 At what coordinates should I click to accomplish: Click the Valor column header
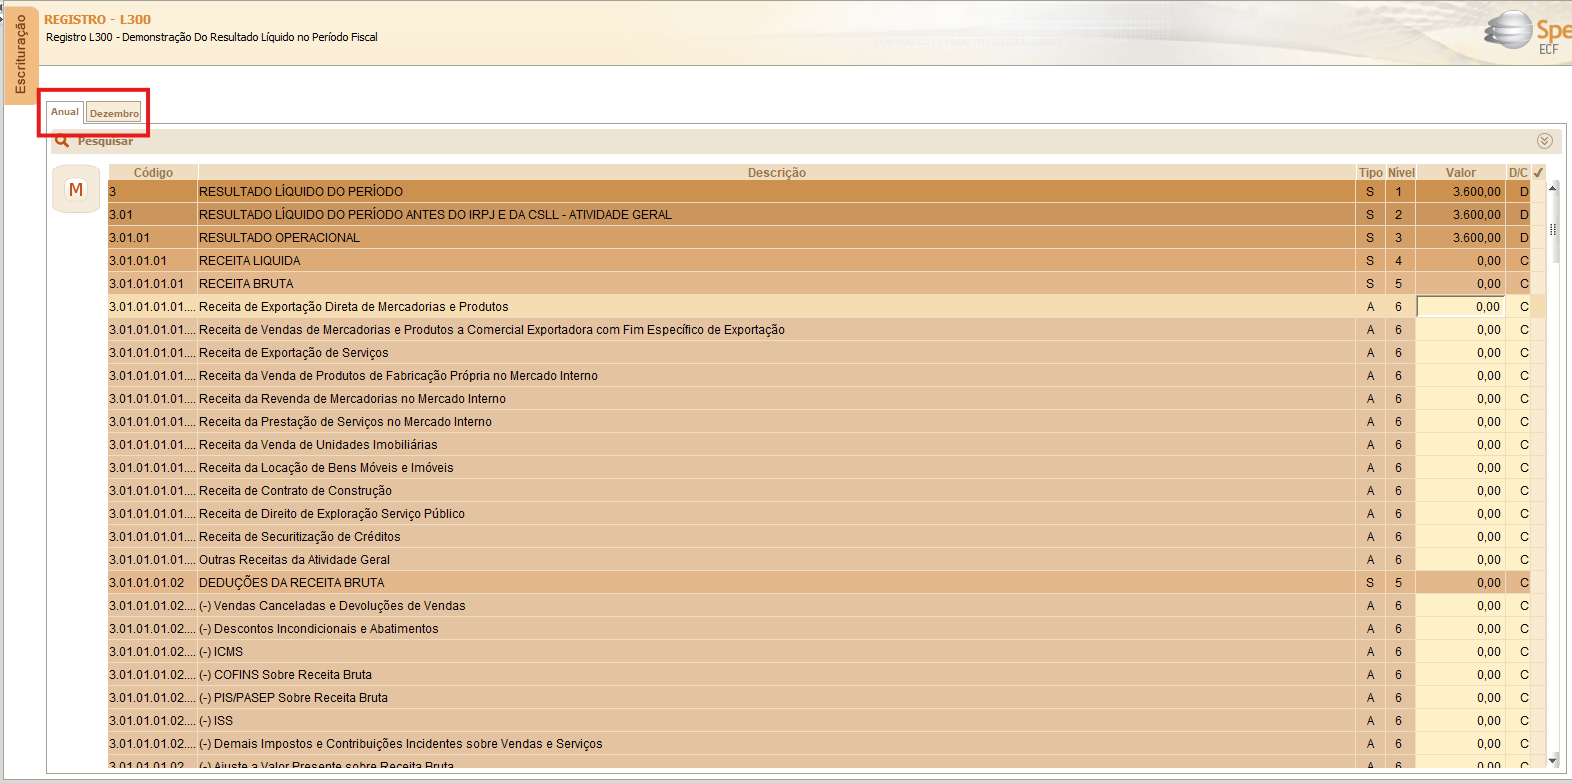pyautogui.click(x=1461, y=172)
